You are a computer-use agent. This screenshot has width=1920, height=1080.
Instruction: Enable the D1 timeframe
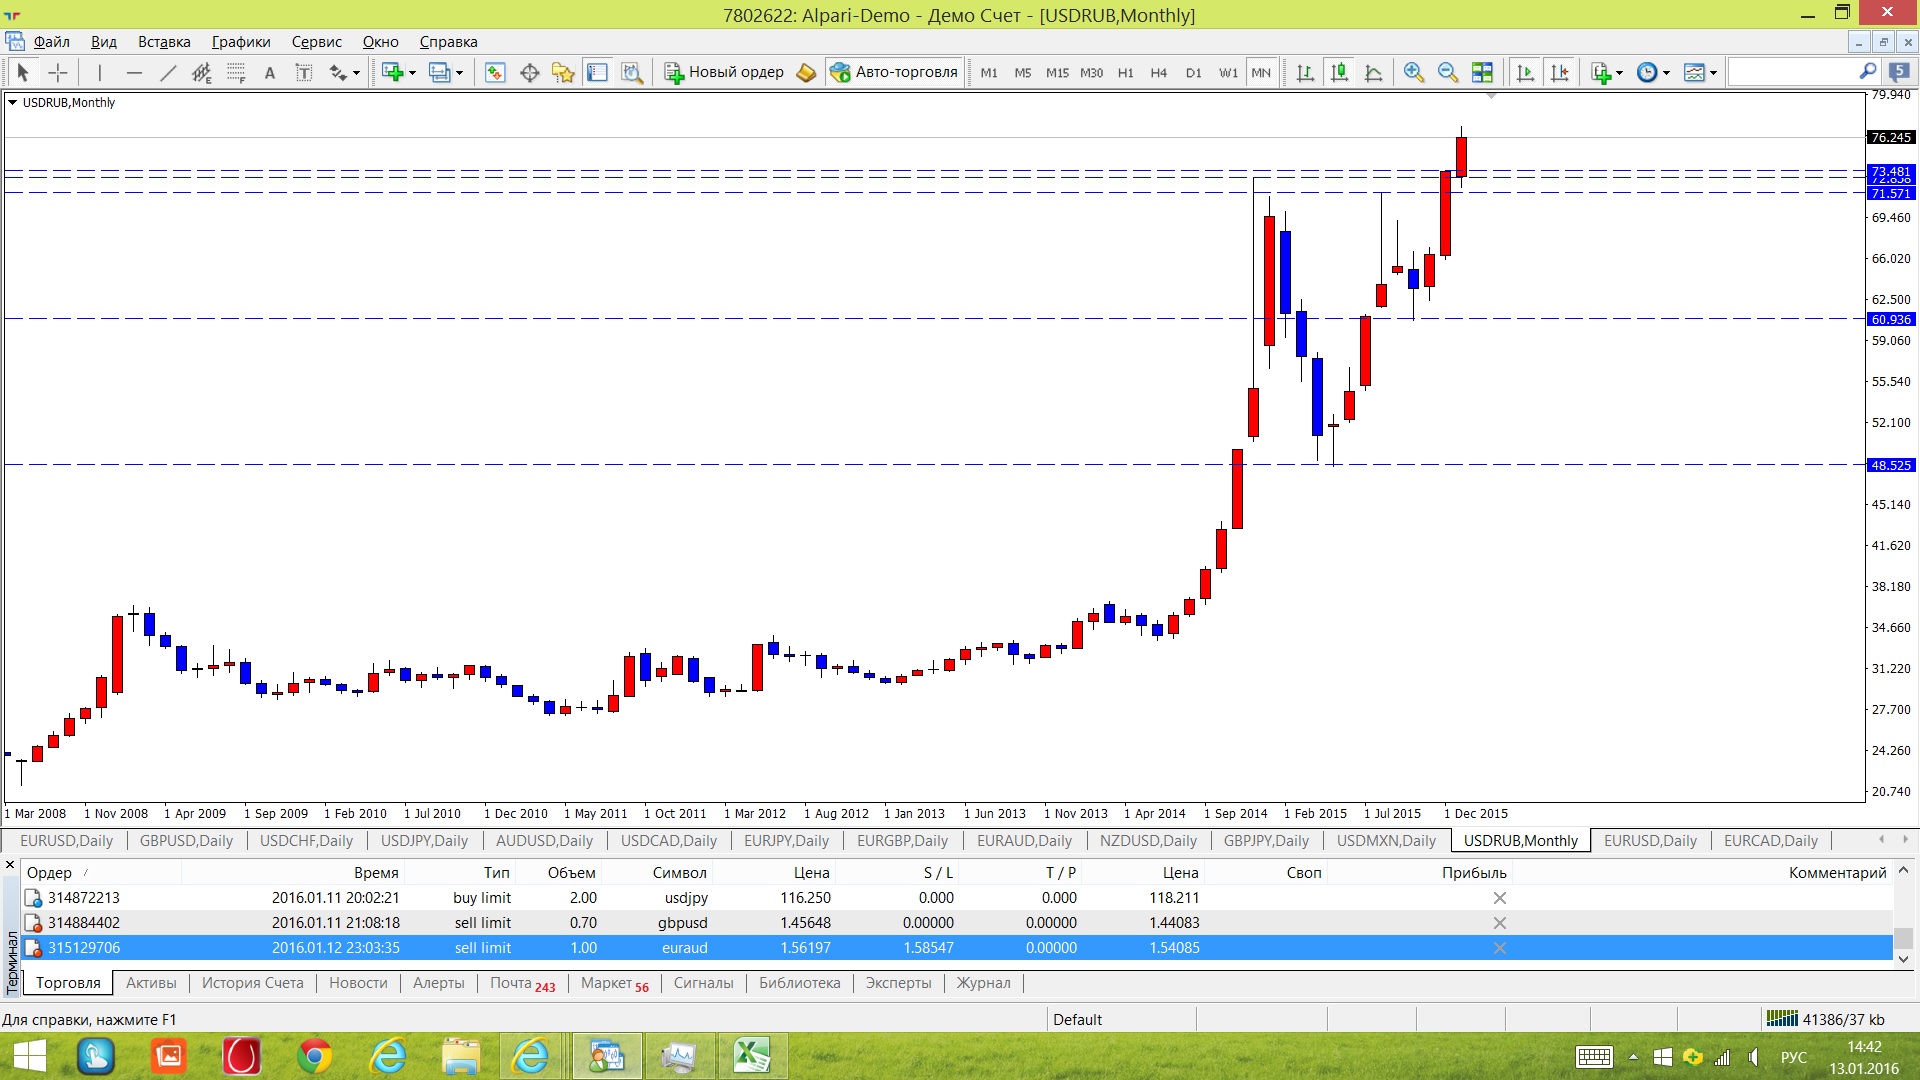(x=1193, y=73)
